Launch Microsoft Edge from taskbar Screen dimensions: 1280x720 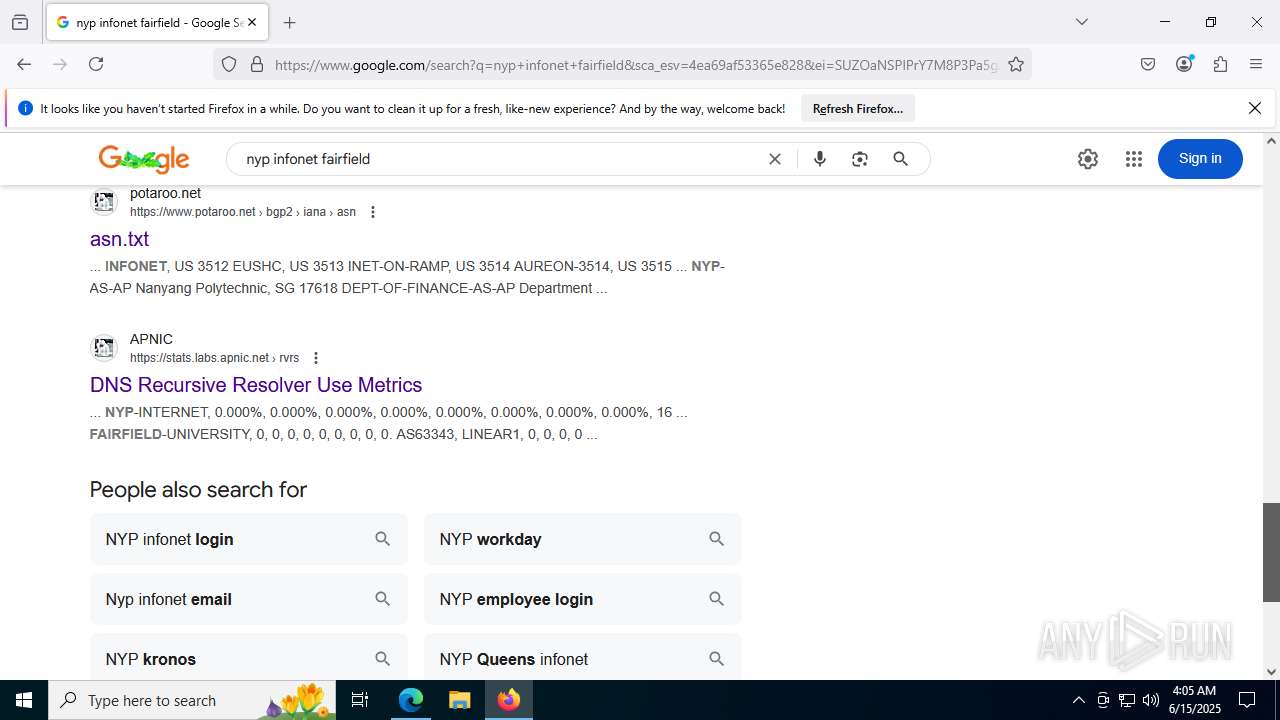tap(411, 700)
